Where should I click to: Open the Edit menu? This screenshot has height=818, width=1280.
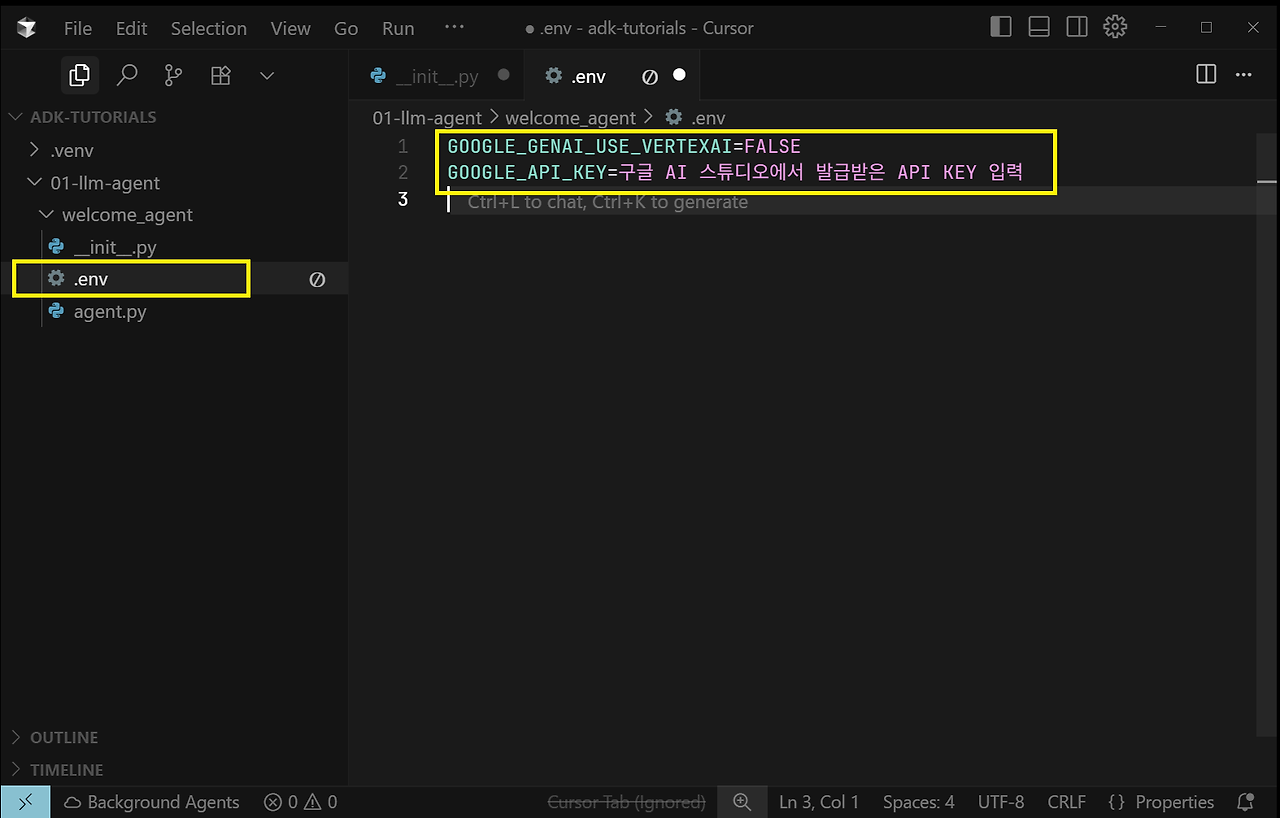click(132, 28)
